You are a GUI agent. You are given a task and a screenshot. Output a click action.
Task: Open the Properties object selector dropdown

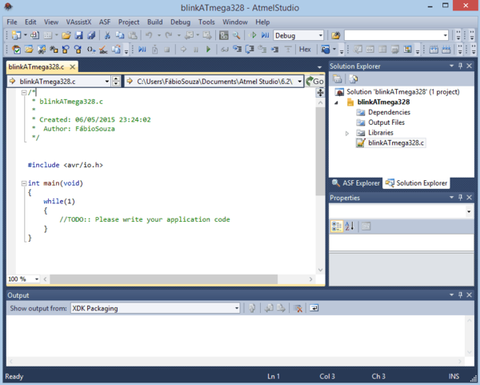(469, 211)
